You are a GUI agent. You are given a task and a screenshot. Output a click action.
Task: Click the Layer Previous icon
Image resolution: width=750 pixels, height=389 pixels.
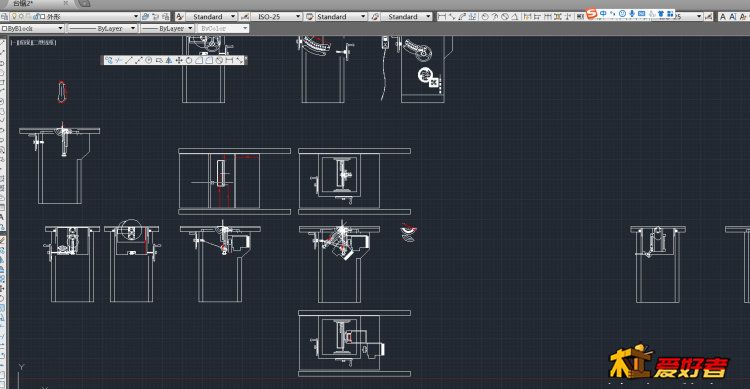pyautogui.click(x=155, y=17)
